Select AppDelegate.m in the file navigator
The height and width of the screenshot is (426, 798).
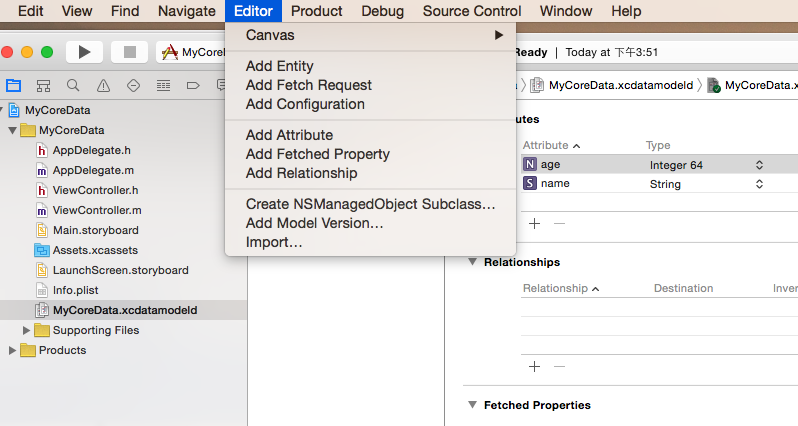pyautogui.click(x=92, y=170)
